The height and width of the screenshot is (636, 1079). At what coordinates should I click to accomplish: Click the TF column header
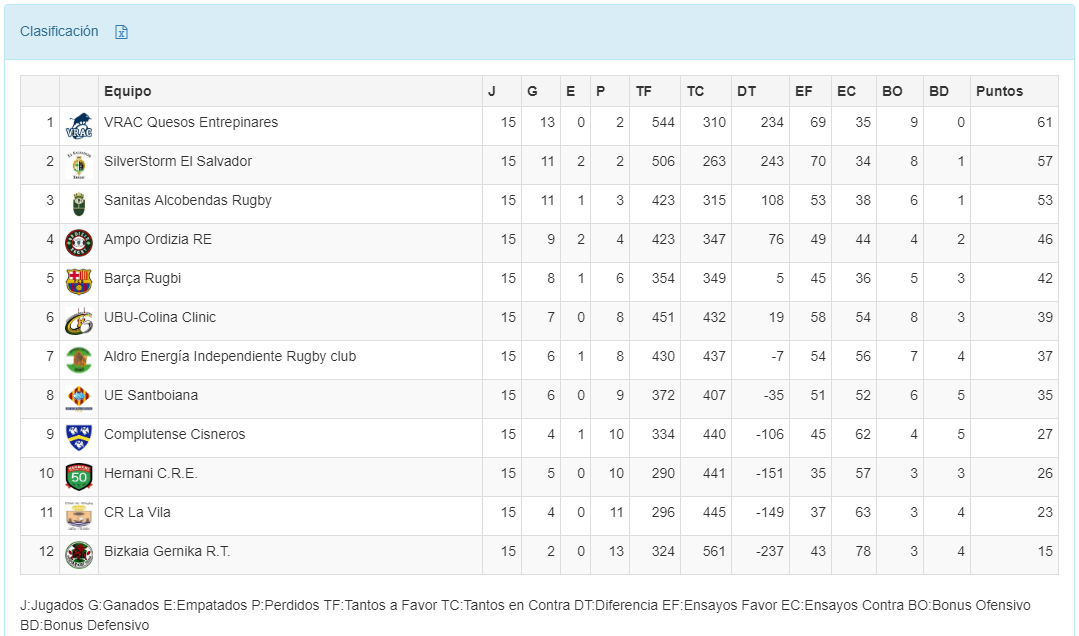click(x=644, y=91)
